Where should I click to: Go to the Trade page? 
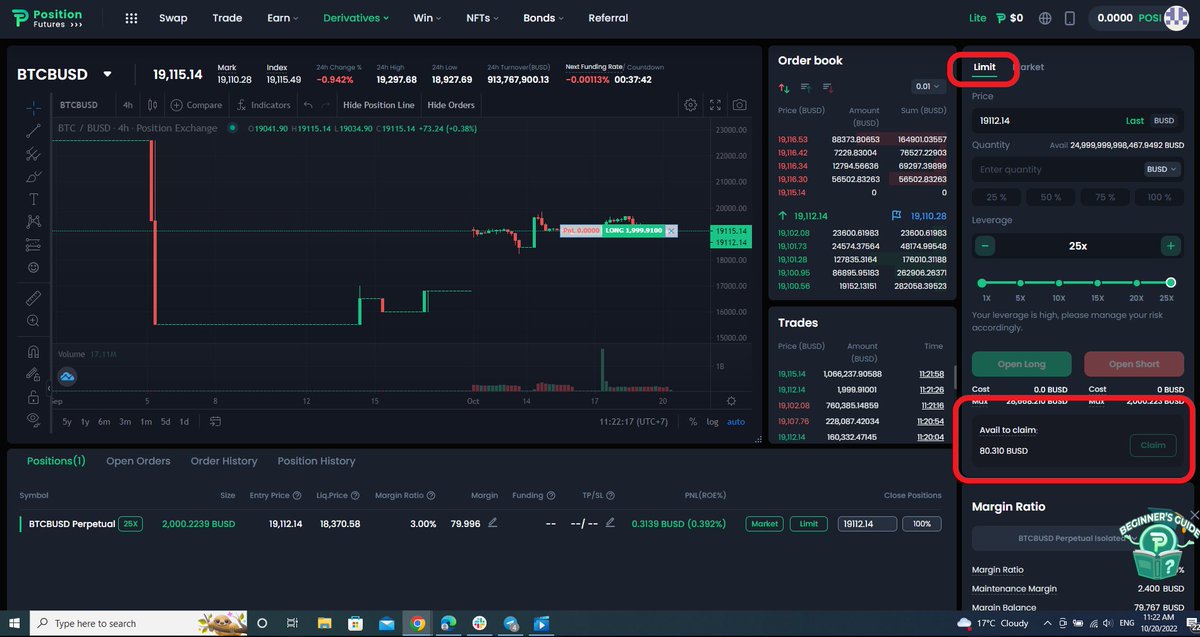[227, 18]
